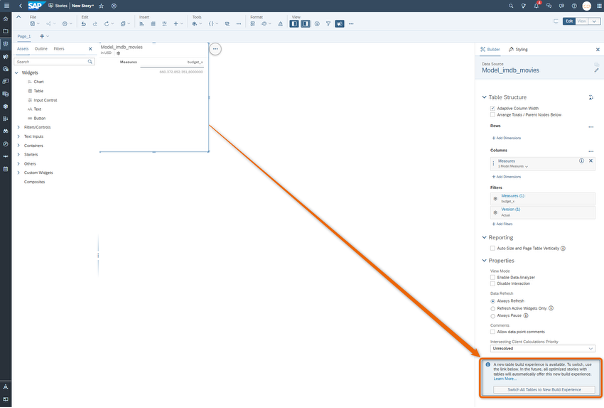Collapse the Reporting section
Screen dimensions: 604x408
(484, 237)
